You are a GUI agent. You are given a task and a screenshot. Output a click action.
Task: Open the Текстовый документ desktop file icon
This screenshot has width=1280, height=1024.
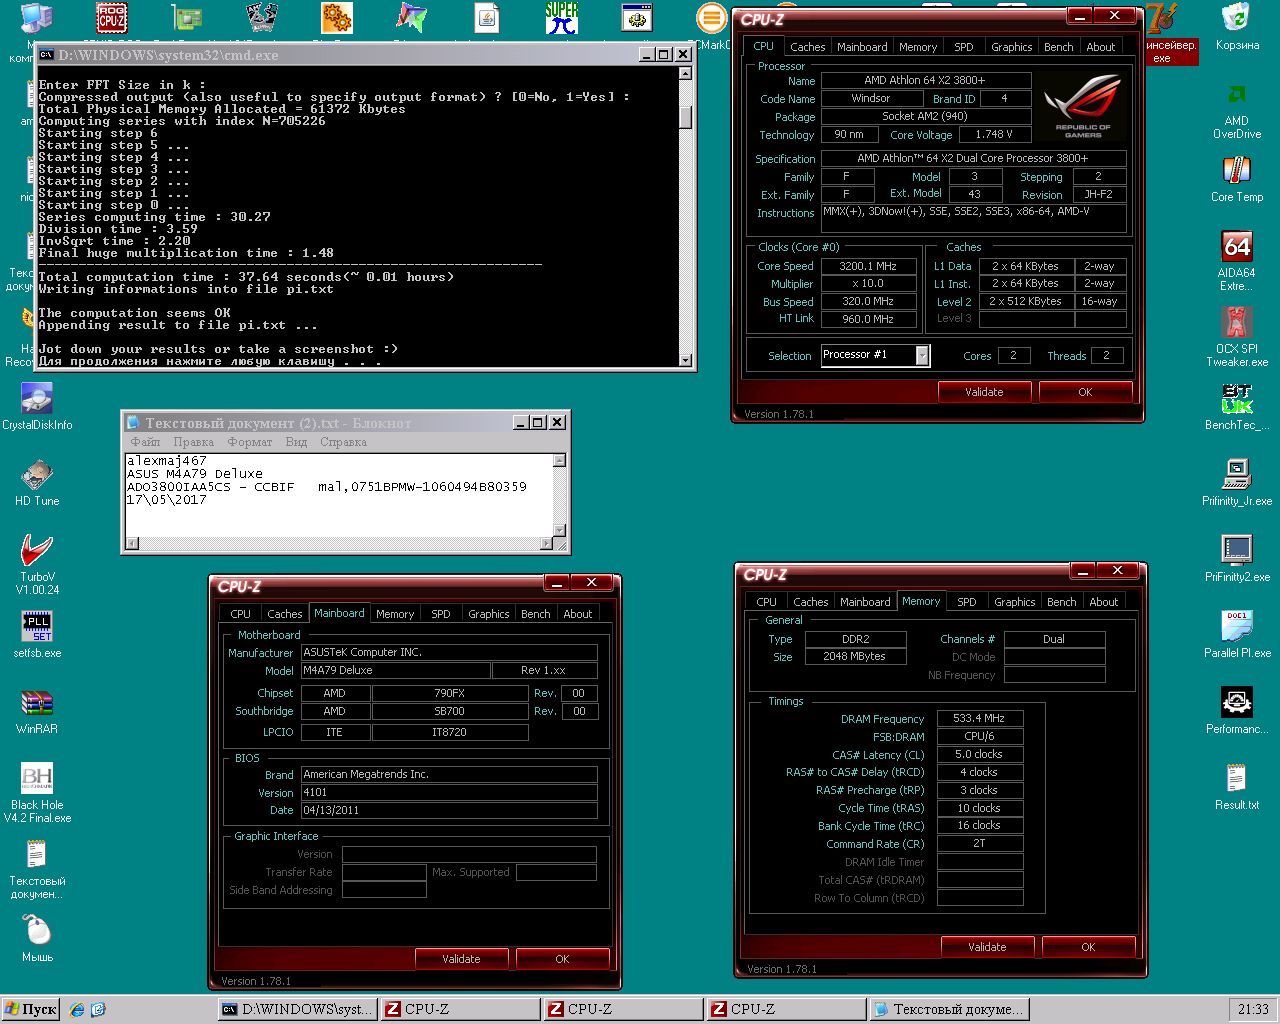tap(37, 868)
